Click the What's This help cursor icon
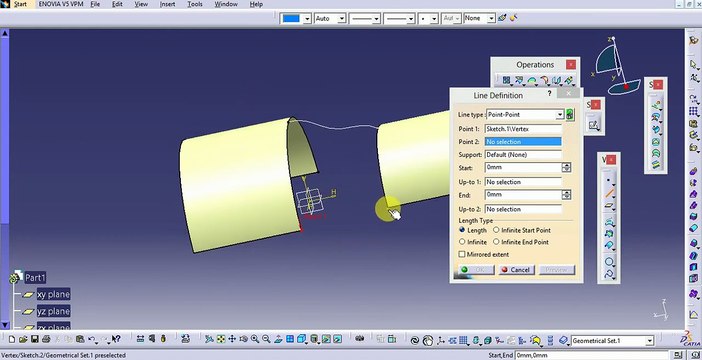702x360 pixels. (x=116, y=339)
